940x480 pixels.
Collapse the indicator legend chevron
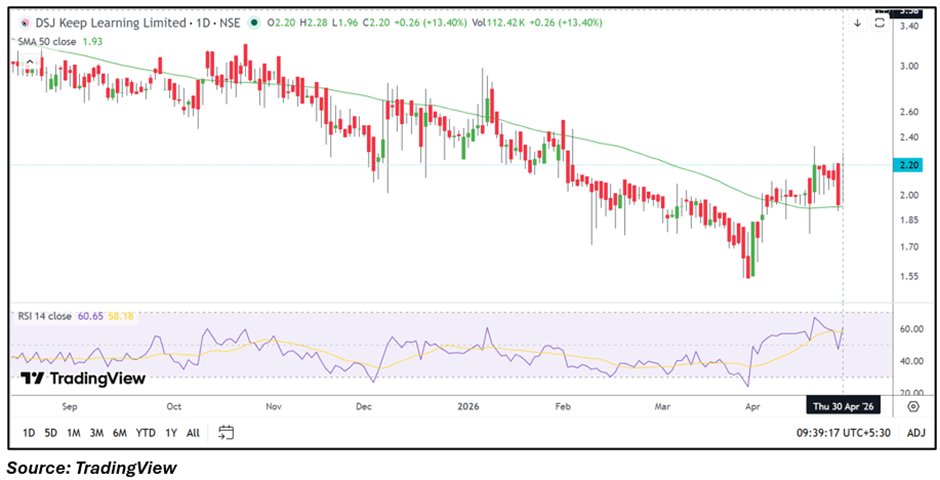(x=30, y=62)
